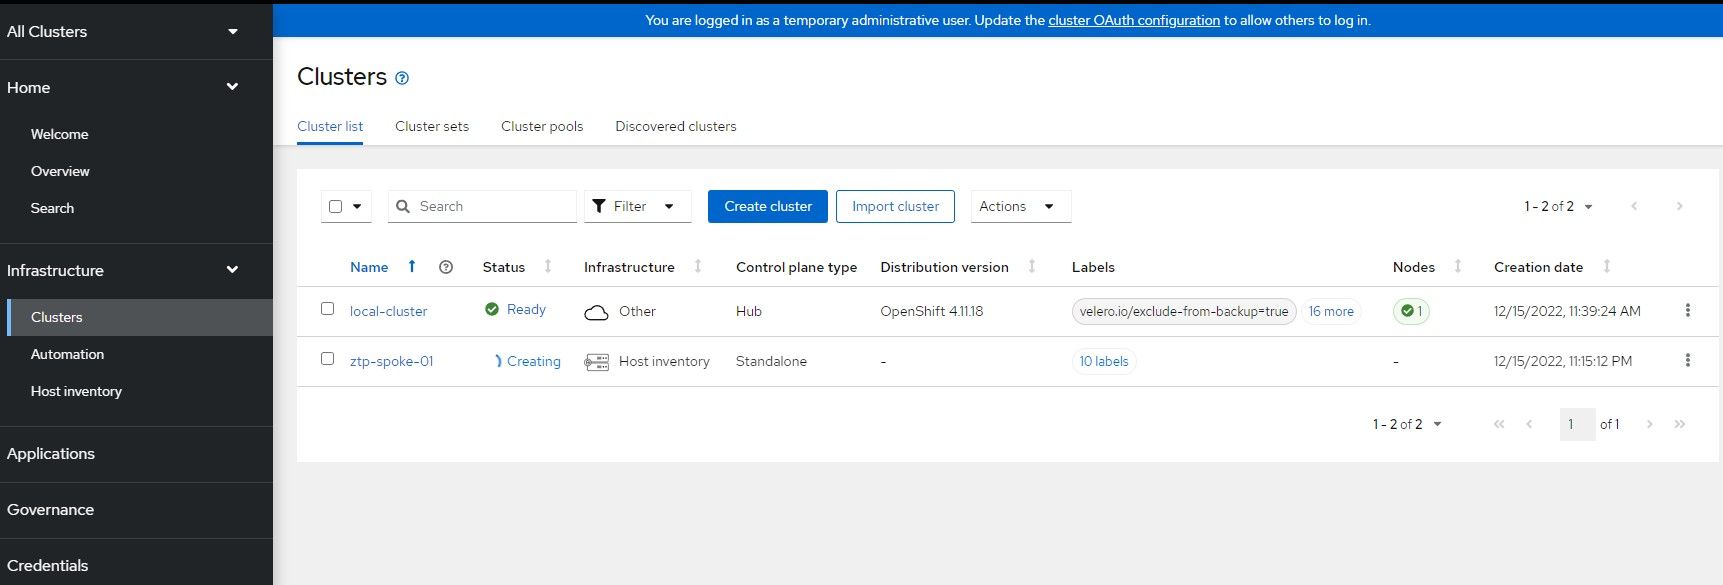The width and height of the screenshot is (1723, 585).
Task: Click the Ready status link
Action: tap(526, 309)
